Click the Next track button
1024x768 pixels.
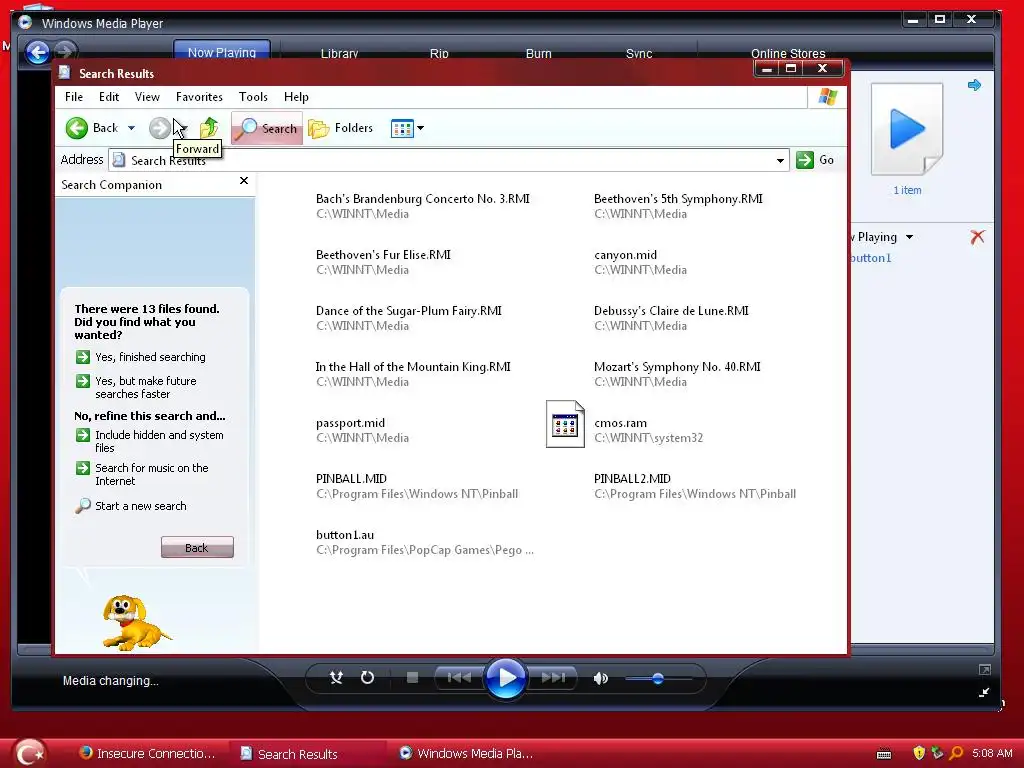[x=552, y=678]
